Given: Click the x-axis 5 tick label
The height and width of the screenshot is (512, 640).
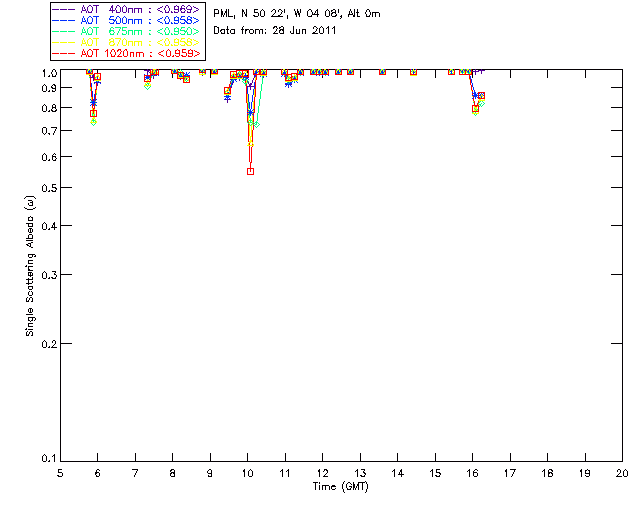Looking at the screenshot, I should pos(60,473).
